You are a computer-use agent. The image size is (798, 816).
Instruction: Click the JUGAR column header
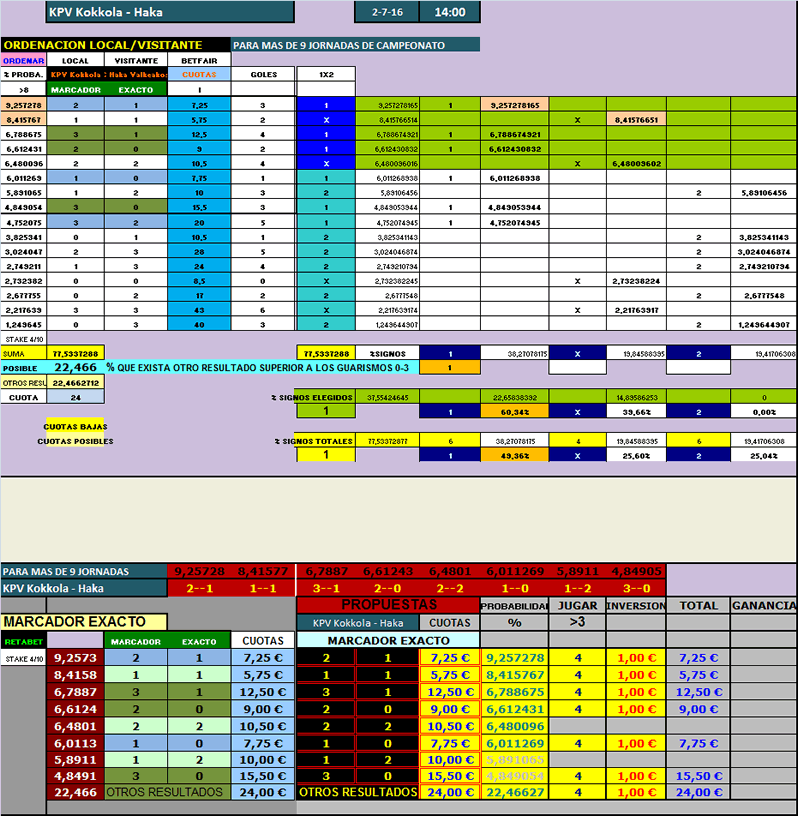(x=577, y=606)
